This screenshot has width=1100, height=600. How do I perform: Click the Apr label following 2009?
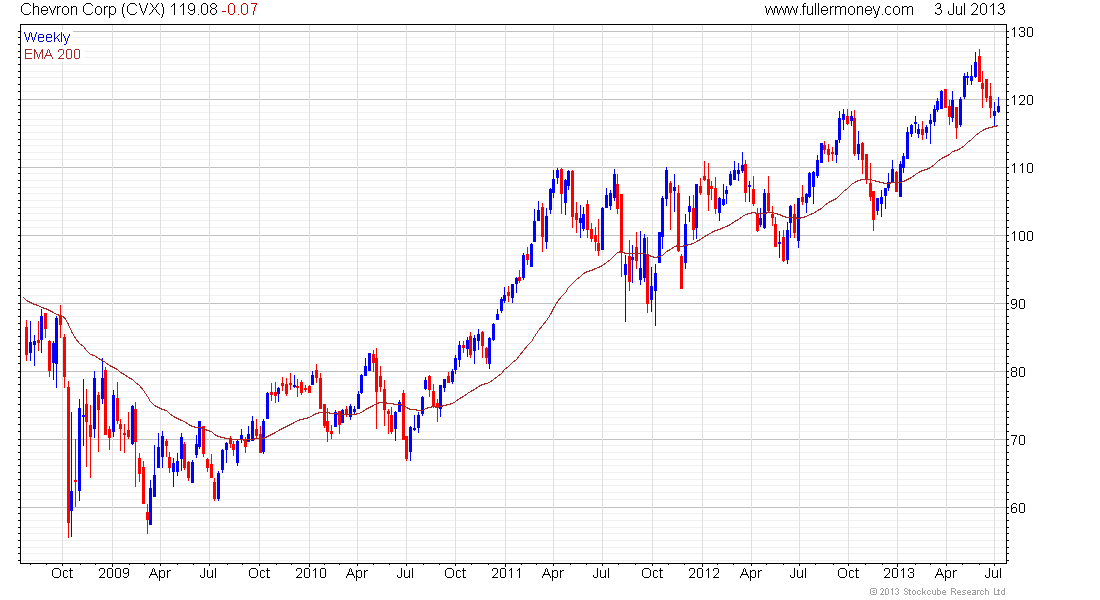click(x=160, y=573)
